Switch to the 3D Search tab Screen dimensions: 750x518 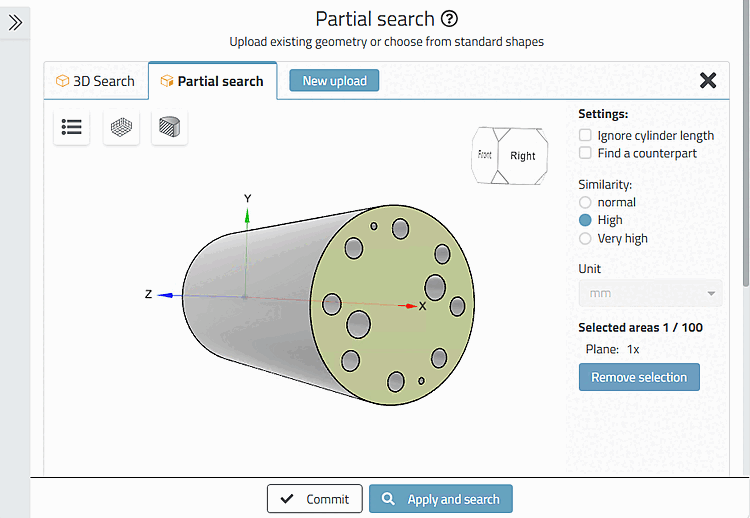pos(96,81)
